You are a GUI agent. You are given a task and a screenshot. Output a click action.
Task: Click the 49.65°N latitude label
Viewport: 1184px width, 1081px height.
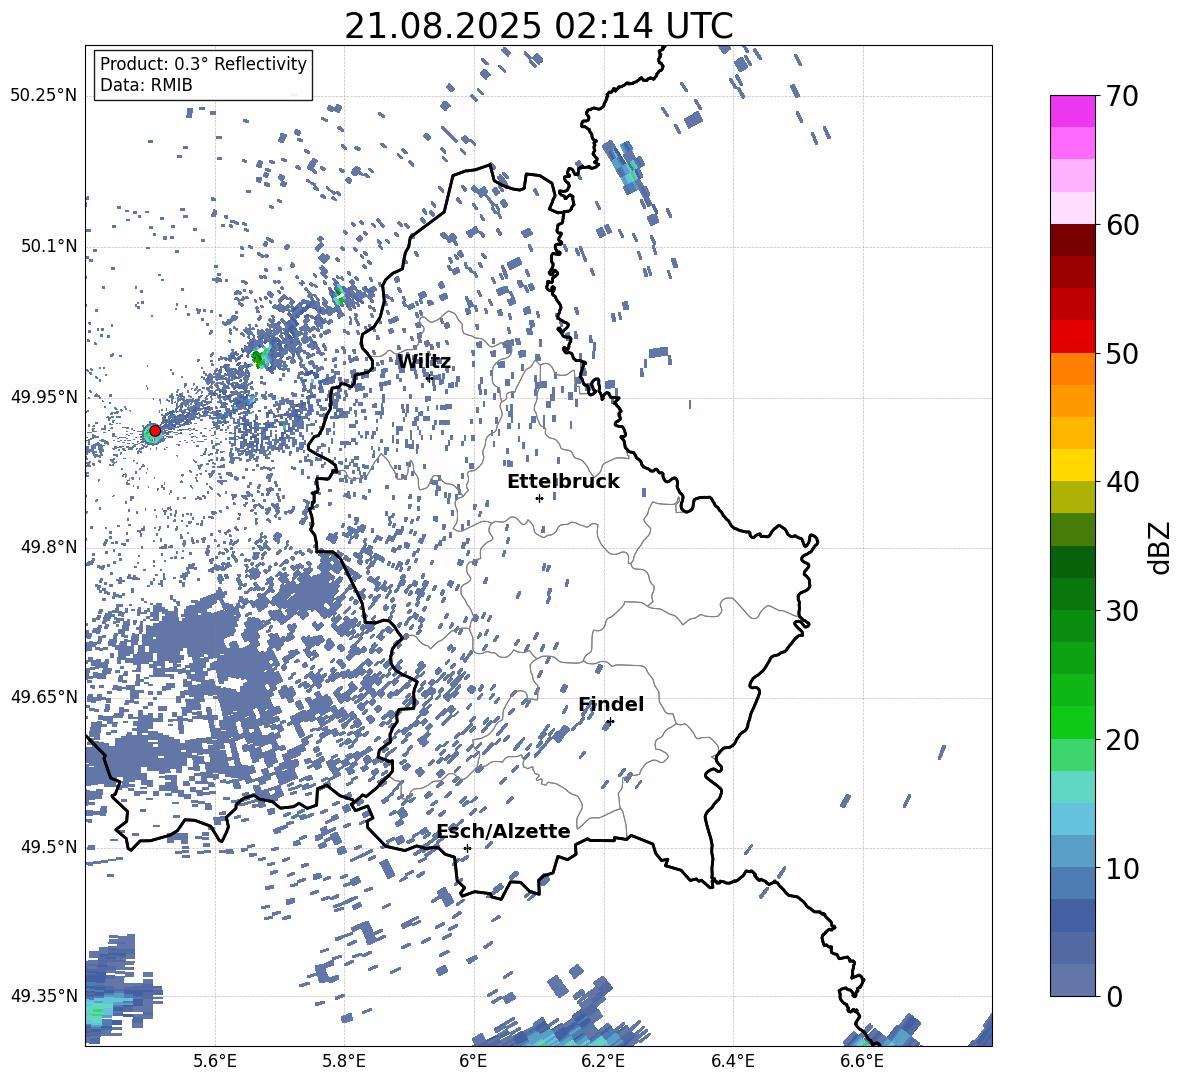pos(44,697)
